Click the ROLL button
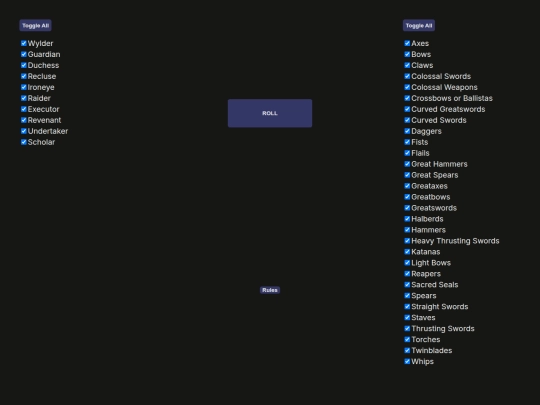The height and width of the screenshot is (405, 540). [x=270, y=113]
